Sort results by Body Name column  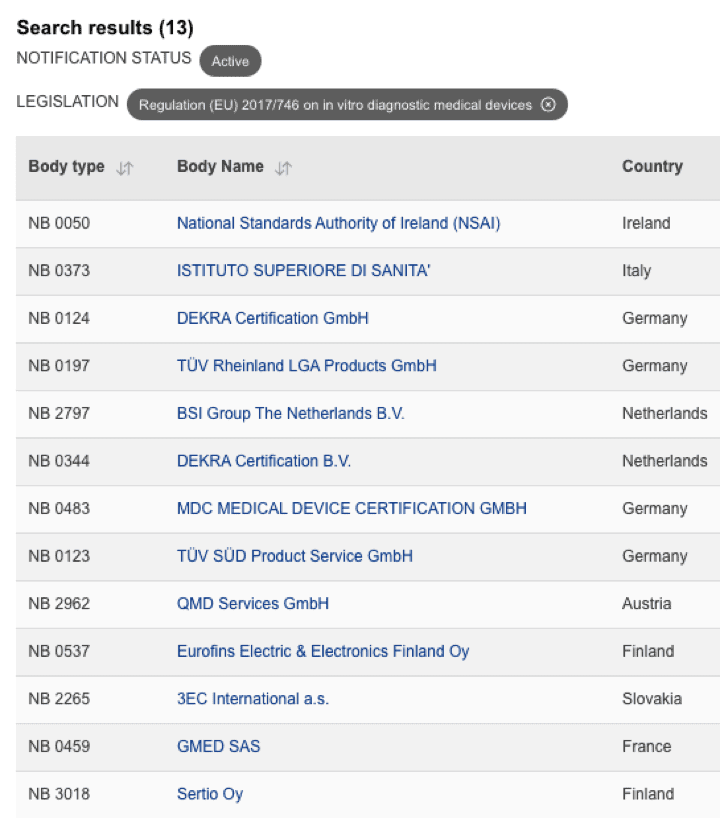(283, 168)
